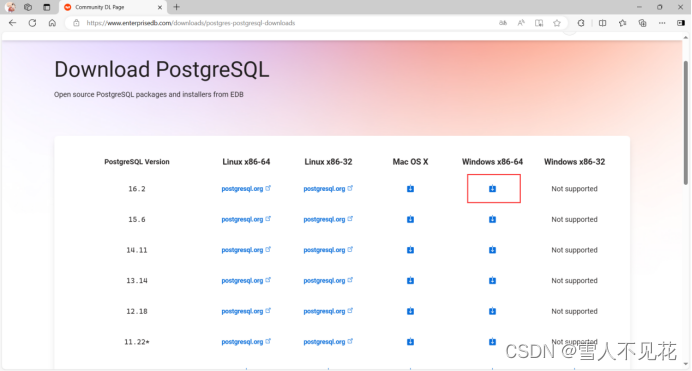Viewport: 692px width, 371px height.
Task: Open the tab actions menu
Action: pyautogui.click(x=46, y=7)
